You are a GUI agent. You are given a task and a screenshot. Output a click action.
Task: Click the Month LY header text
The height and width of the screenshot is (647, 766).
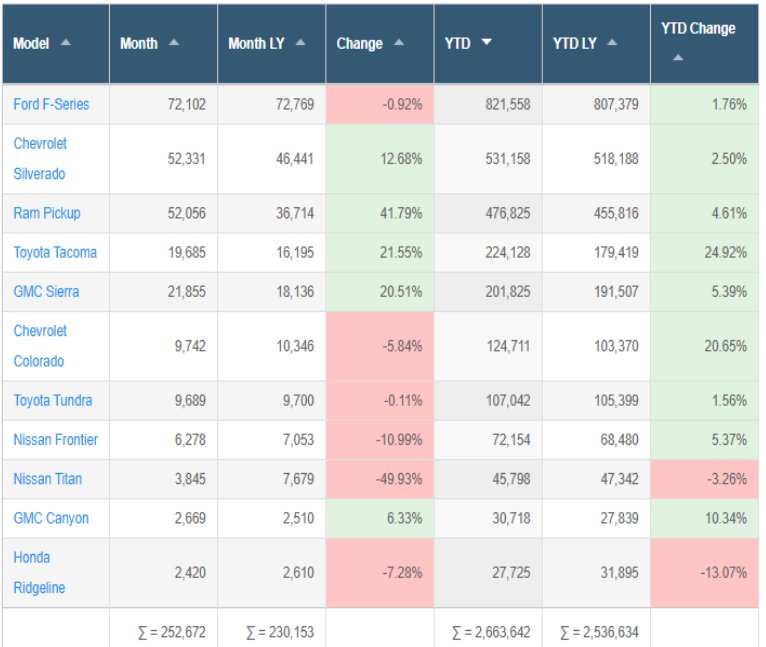[x=256, y=43]
